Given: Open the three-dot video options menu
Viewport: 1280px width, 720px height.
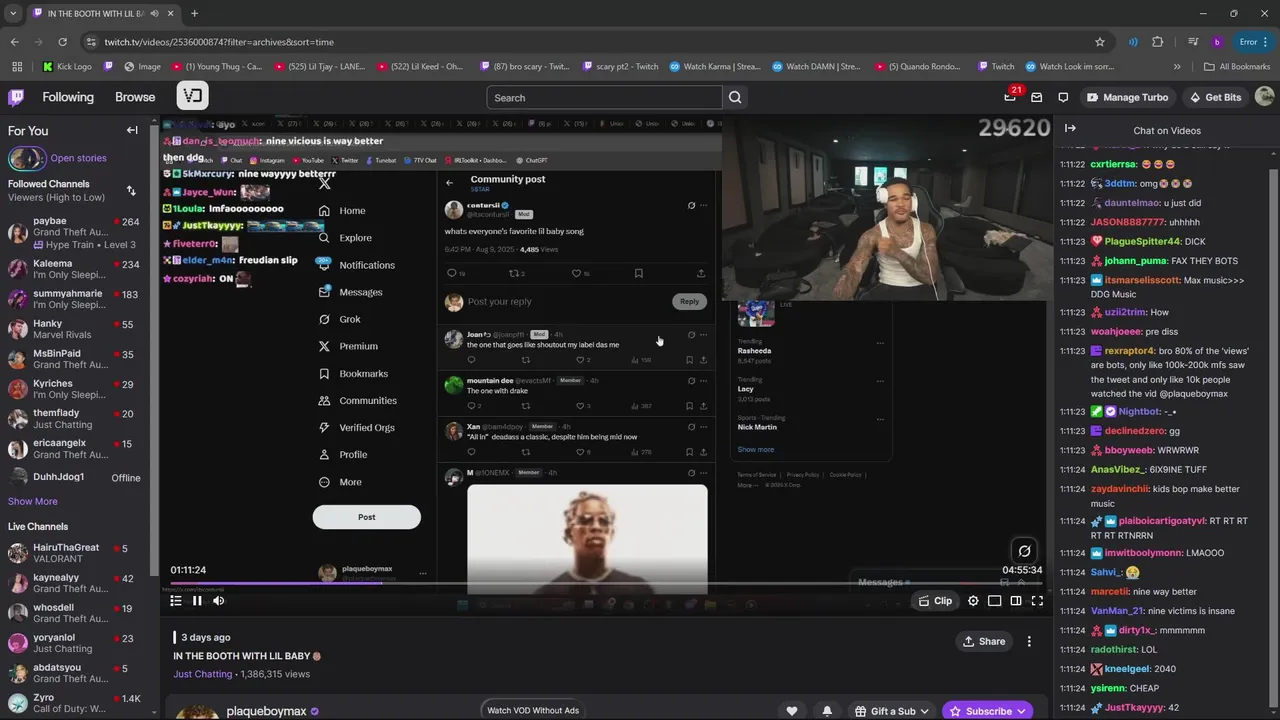Looking at the screenshot, I should pos(1029,641).
